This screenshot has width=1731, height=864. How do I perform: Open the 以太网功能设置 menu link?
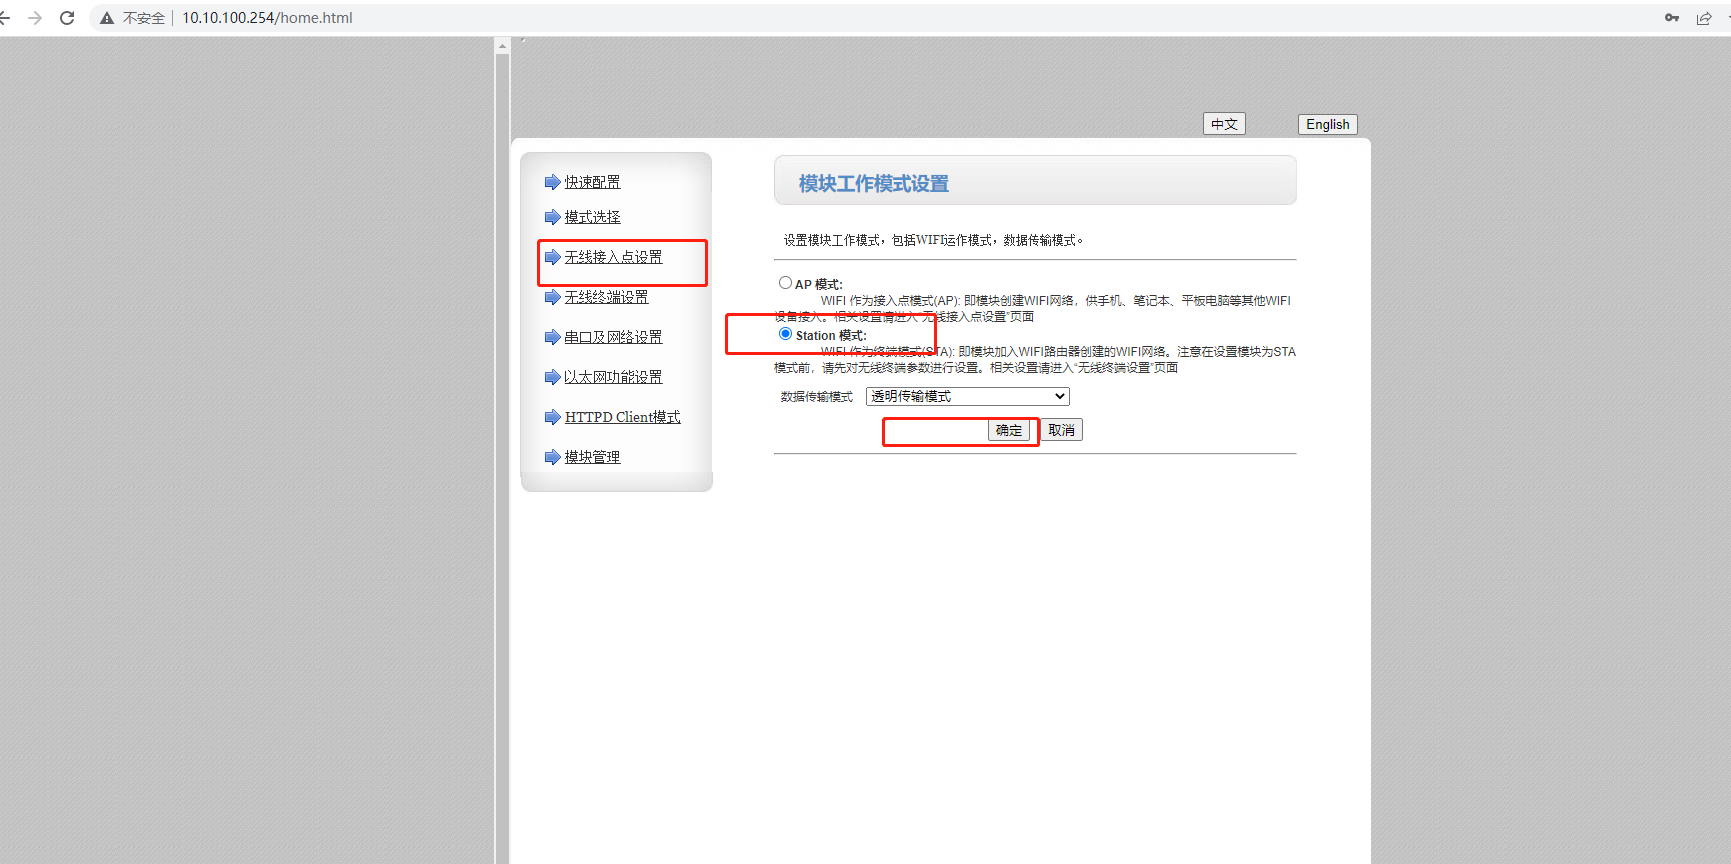click(613, 377)
